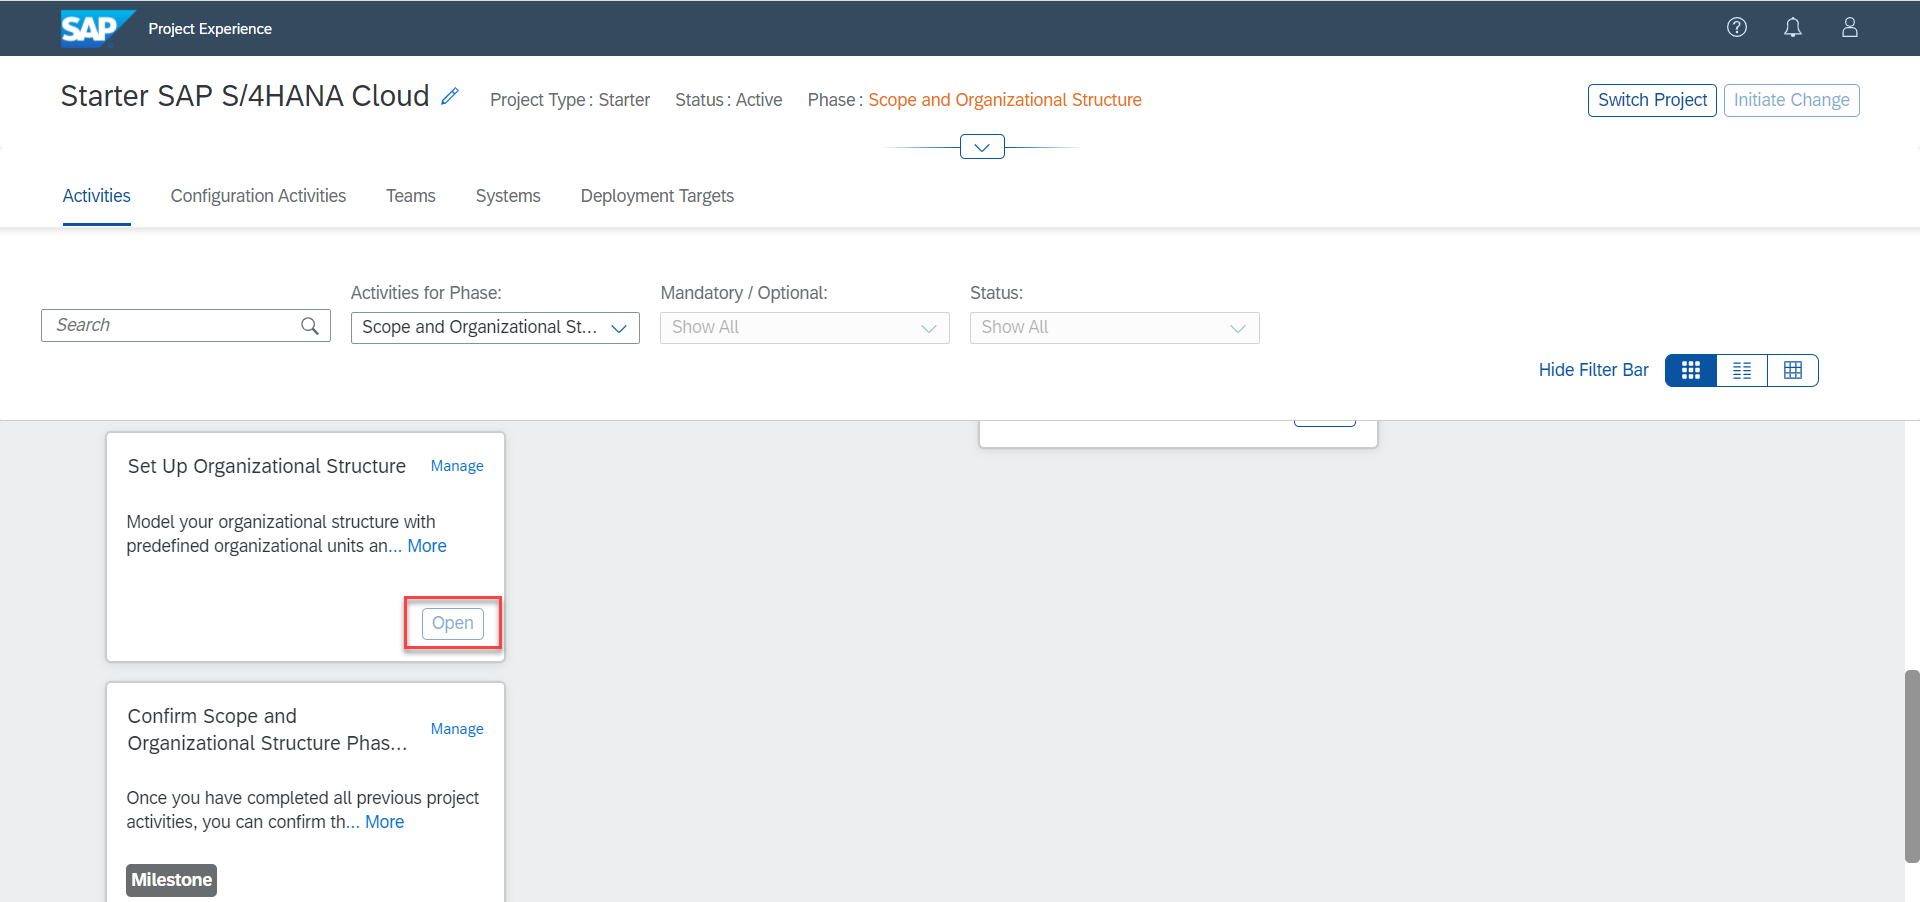The width and height of the screenshot is (1920, 902).
Task: Click Switch Project button
Action: click(x=1652, y=100)
